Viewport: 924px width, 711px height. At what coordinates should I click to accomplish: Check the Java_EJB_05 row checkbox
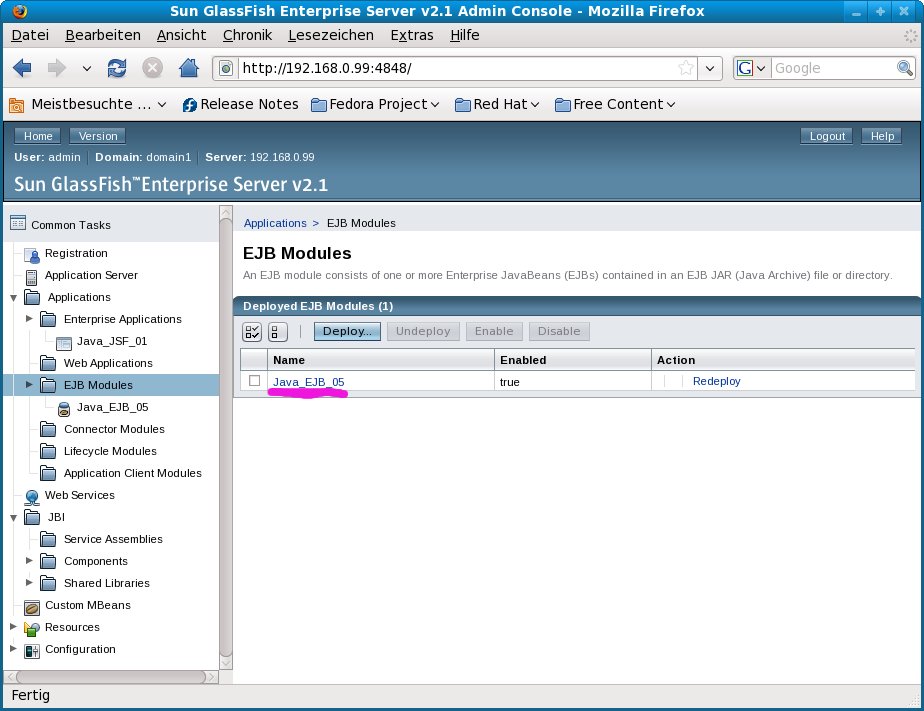[254, 381]
